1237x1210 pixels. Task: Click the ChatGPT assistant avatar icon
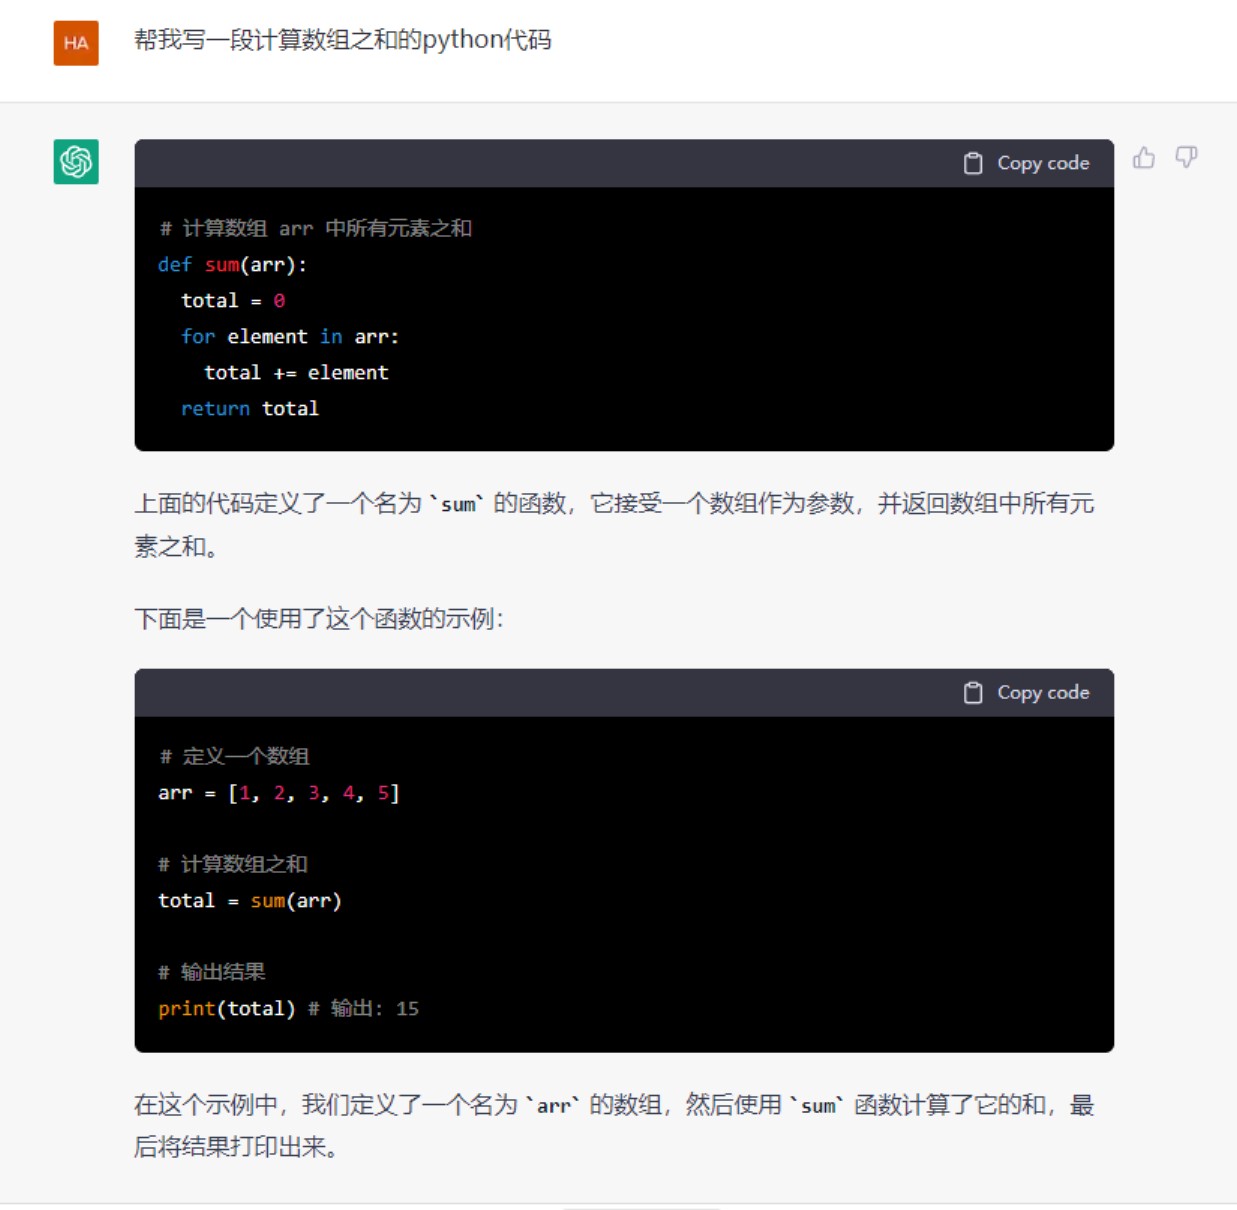pyautogui.click(x=75, y=159)
